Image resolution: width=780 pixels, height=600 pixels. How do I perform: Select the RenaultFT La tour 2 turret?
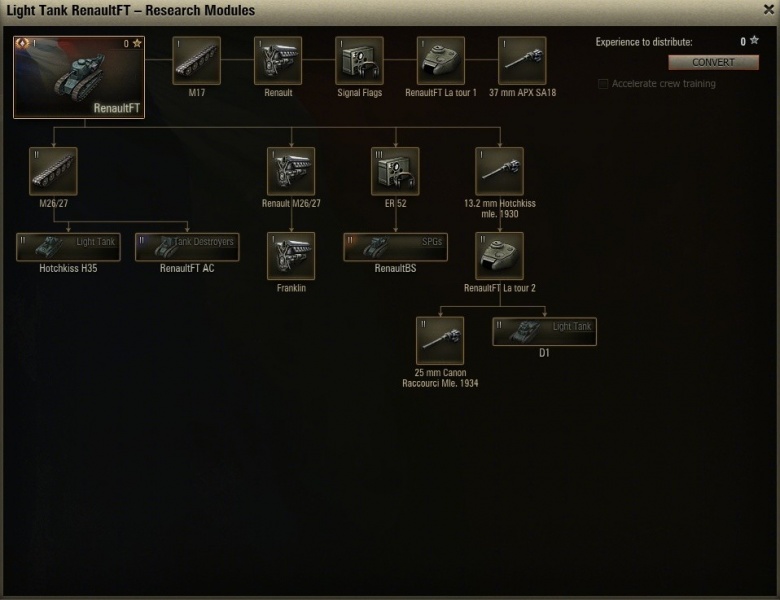click(499, 256)
